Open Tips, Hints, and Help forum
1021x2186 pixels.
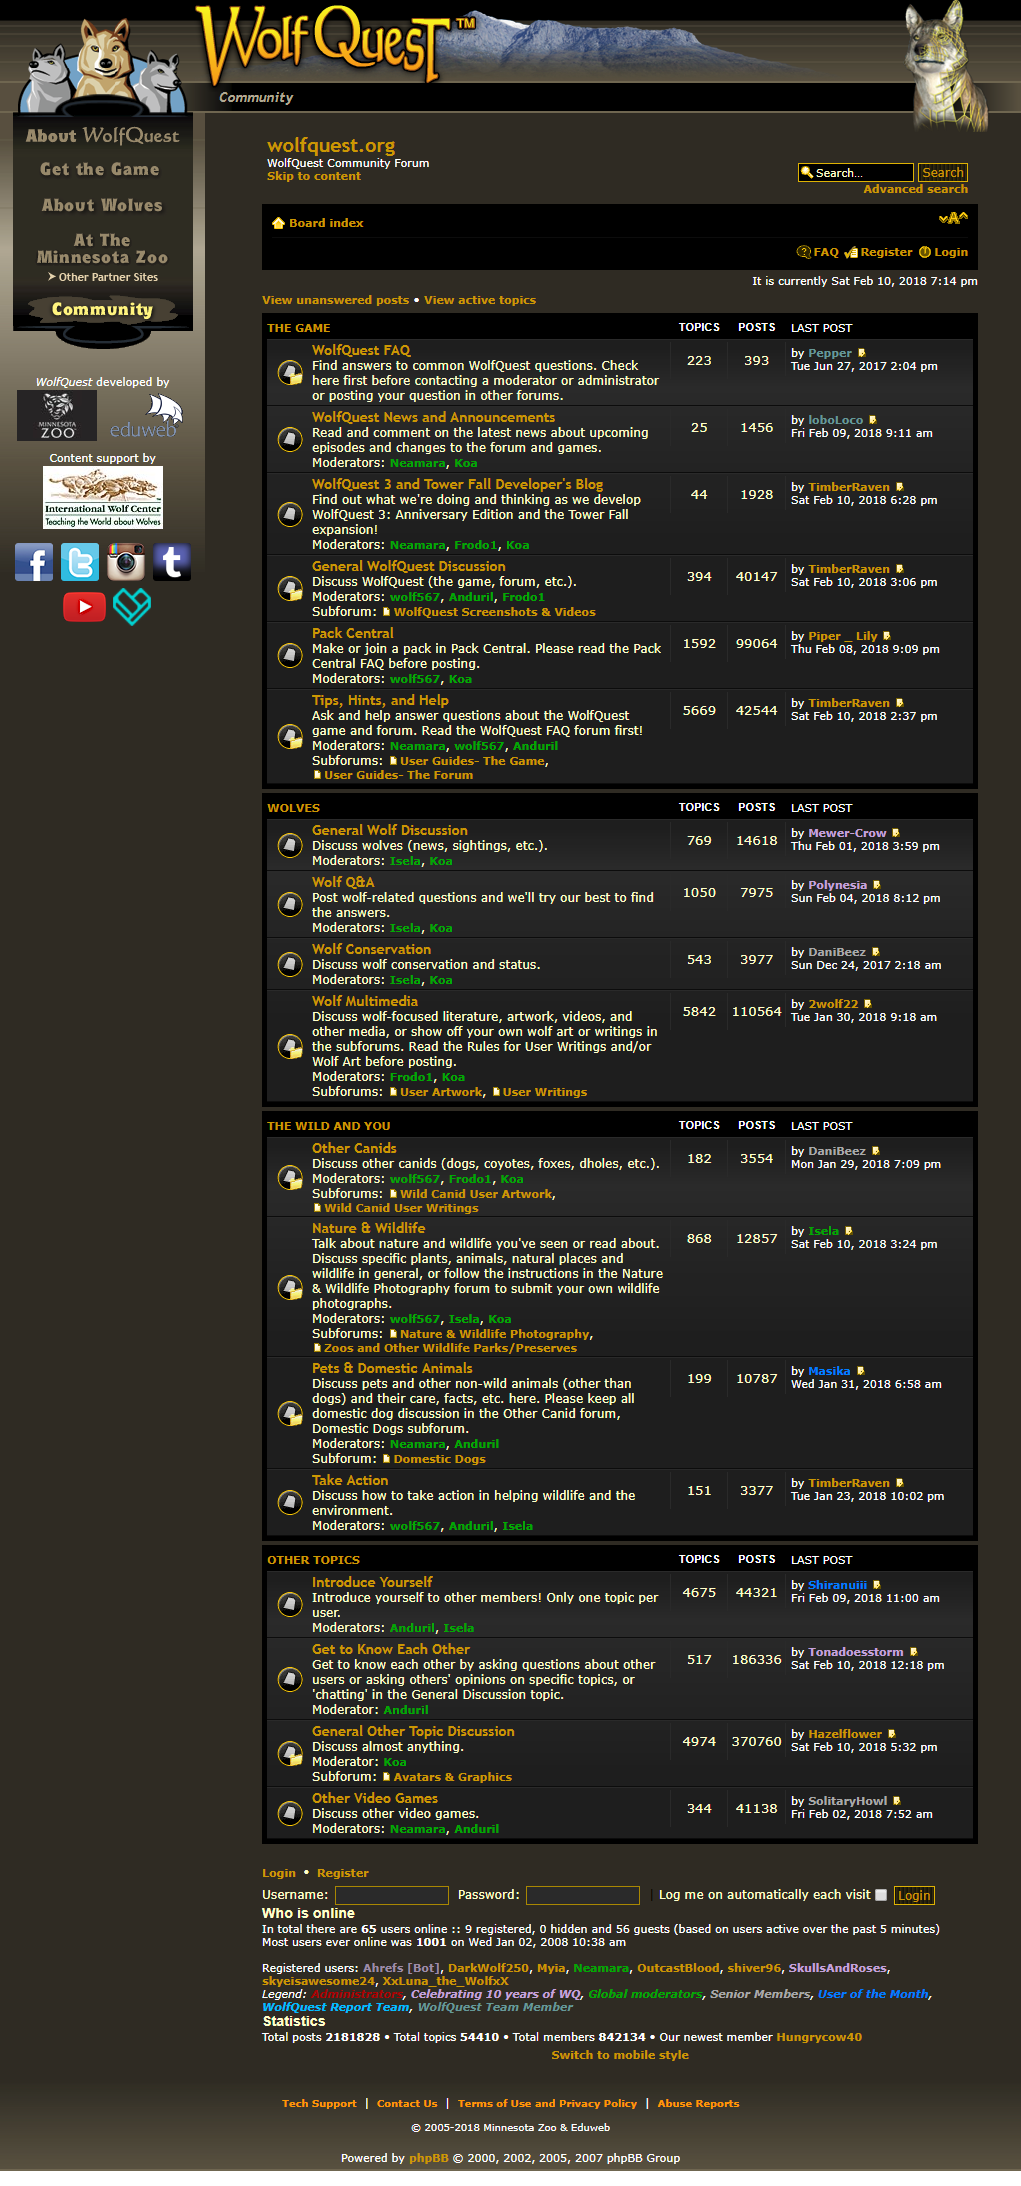(380, 700)
